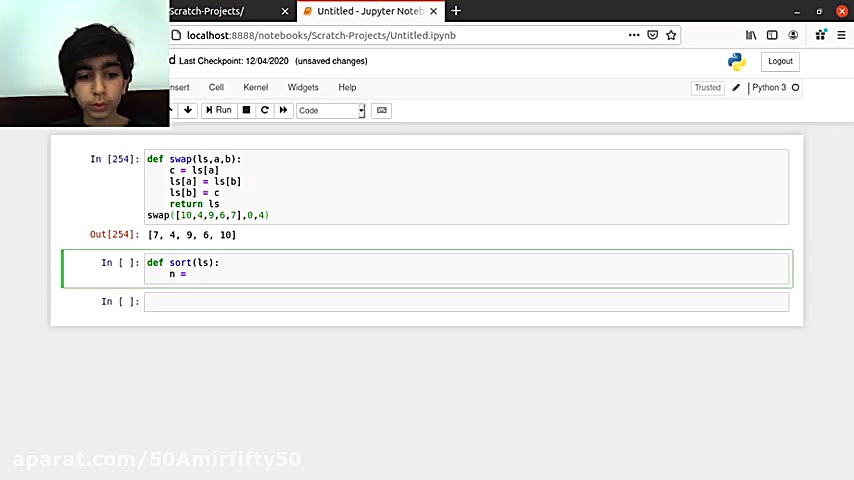
Task: Open the Firefox account icon
Action: 793,35
